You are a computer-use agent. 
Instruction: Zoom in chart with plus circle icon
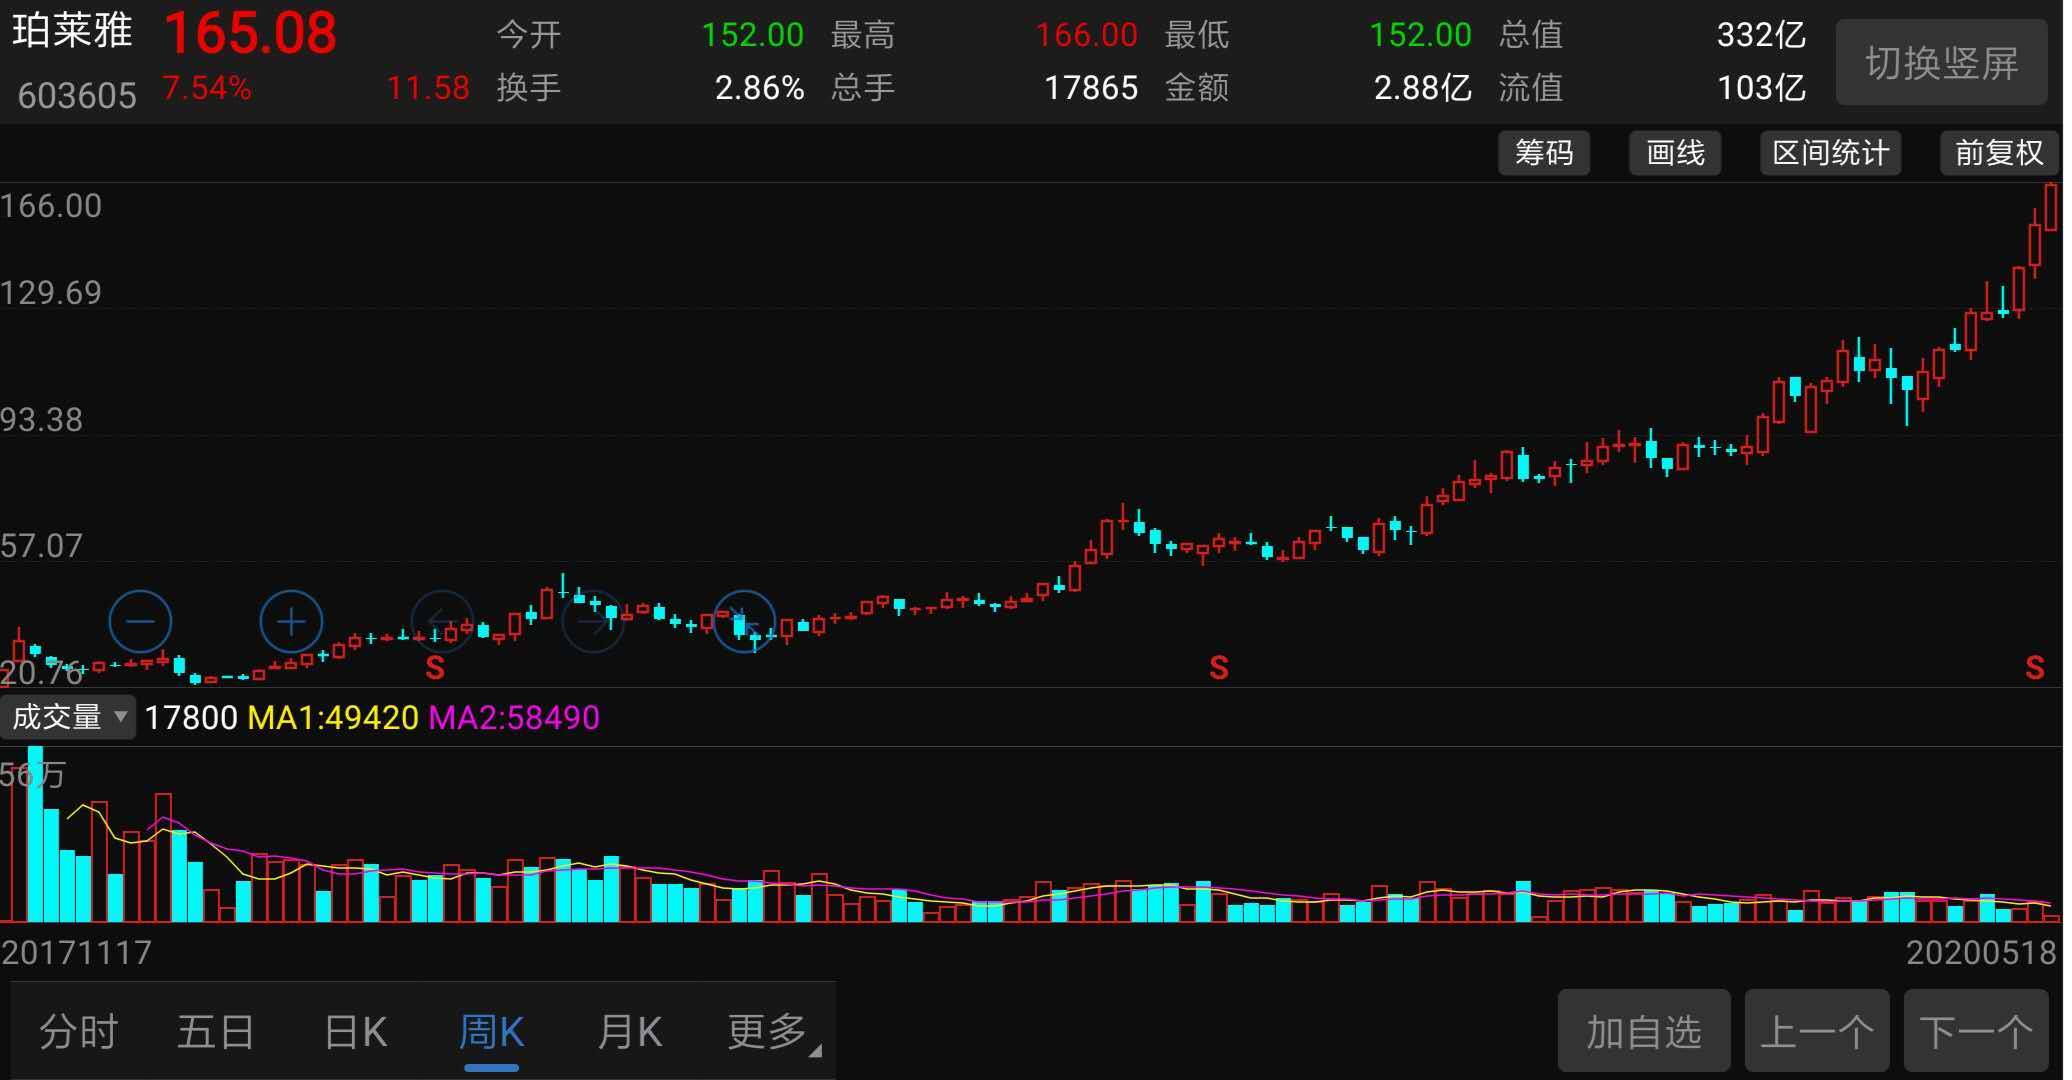coord(291,622)
